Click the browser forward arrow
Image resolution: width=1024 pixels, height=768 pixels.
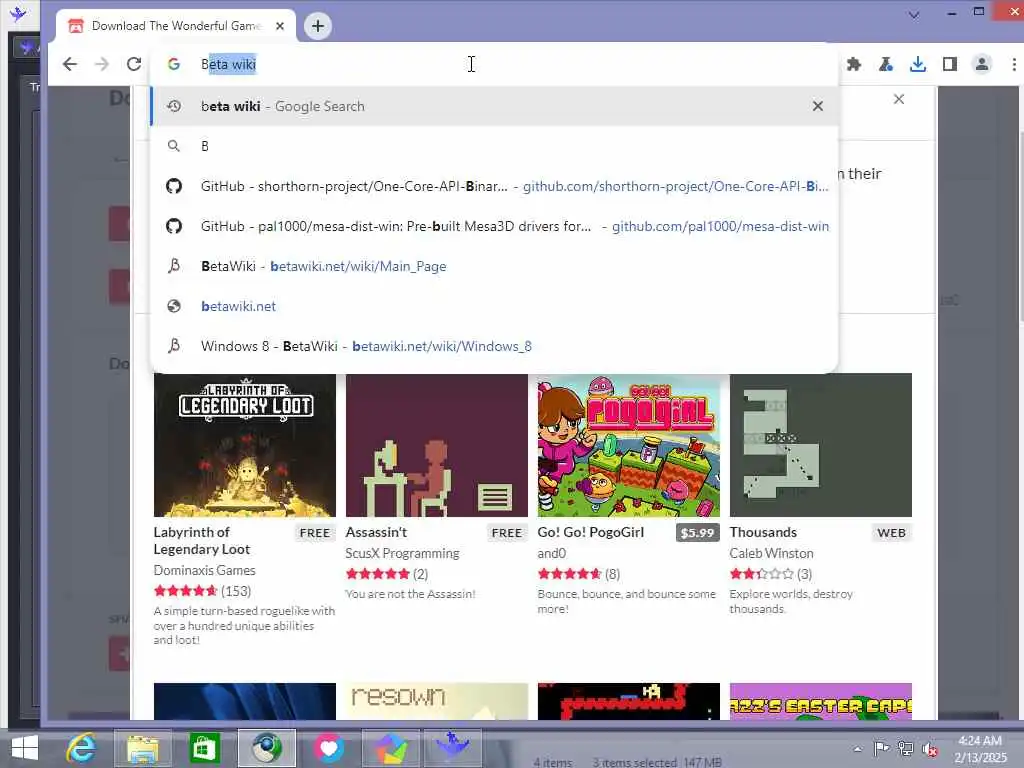click(102, 64)
